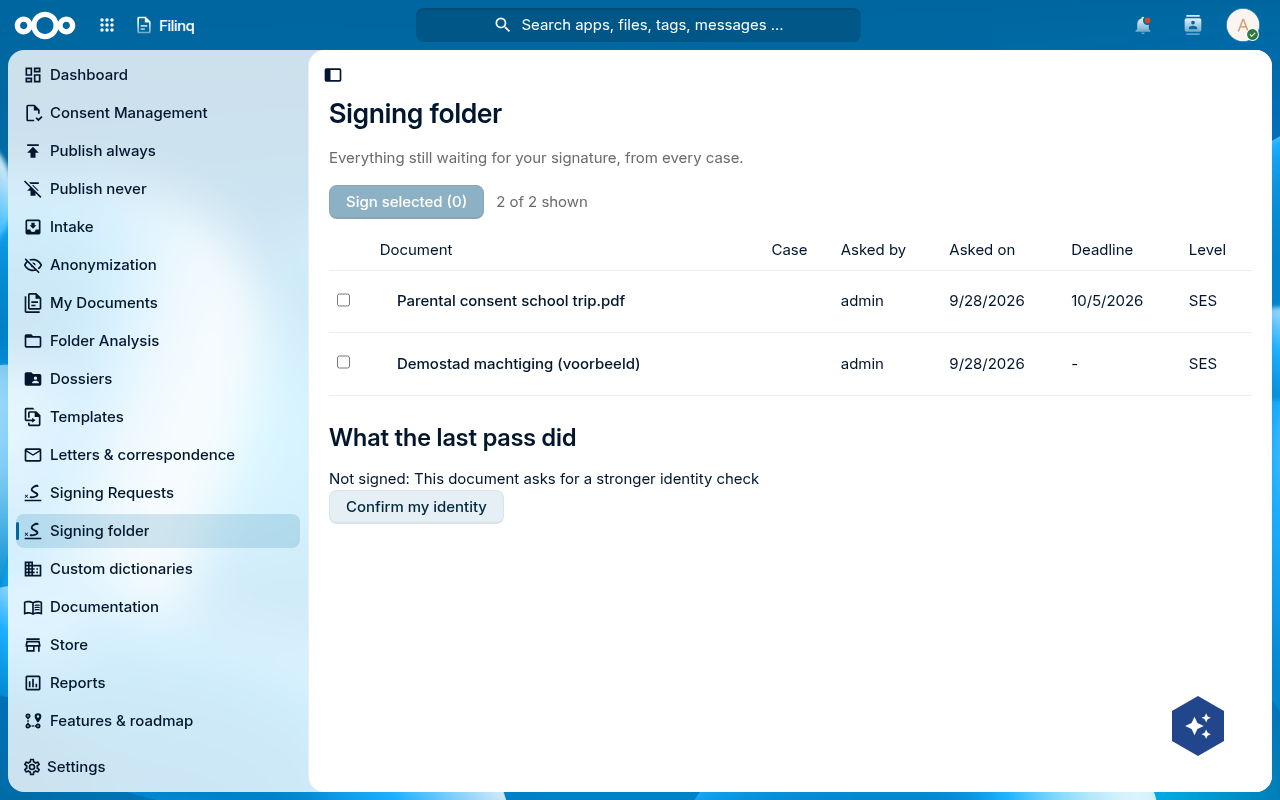Screen dimensions: 1280x800
Task: Click the Intake inbox icon
Action: [x=33, y=227]
